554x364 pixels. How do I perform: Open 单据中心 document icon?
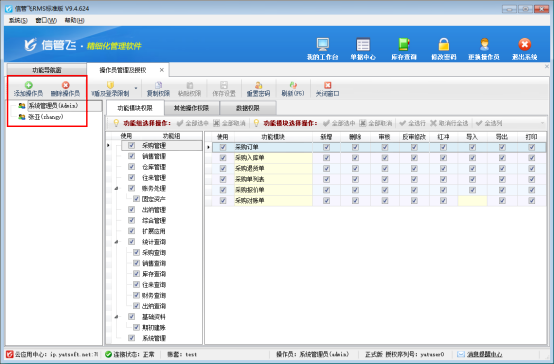(x=363, y=45)
